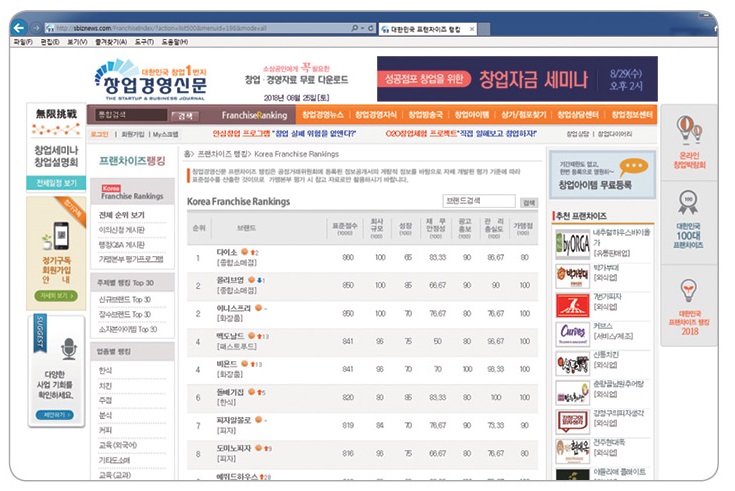The height and width of the screenshot is (491, 735).
Task: Select 소자본아이템 Top 30
Action: pyautogui.click(x=128, y=329)
